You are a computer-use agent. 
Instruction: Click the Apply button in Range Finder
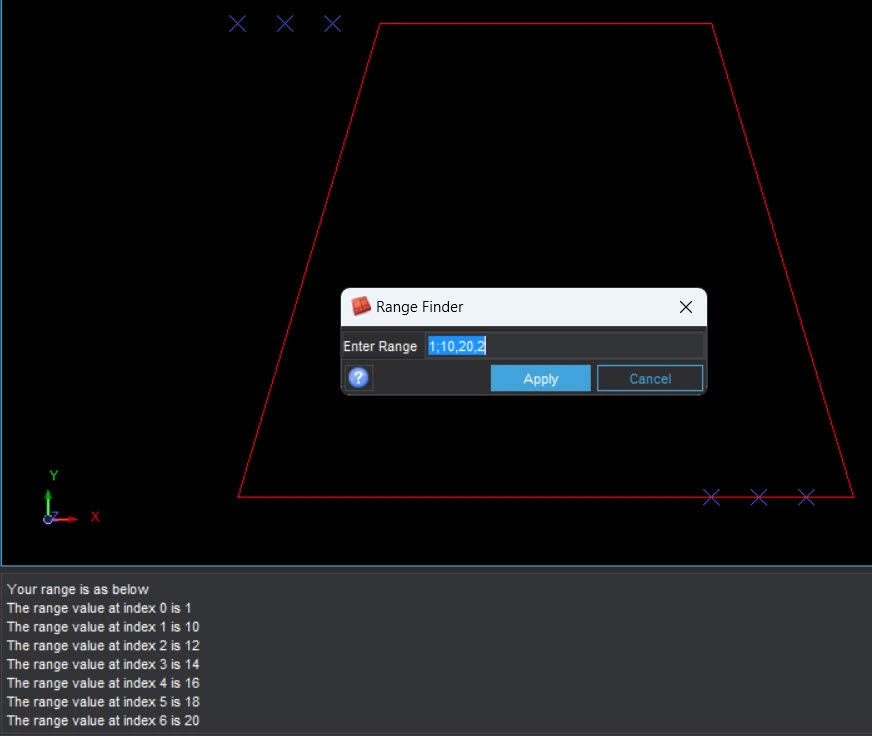click(x=540, y=379)
